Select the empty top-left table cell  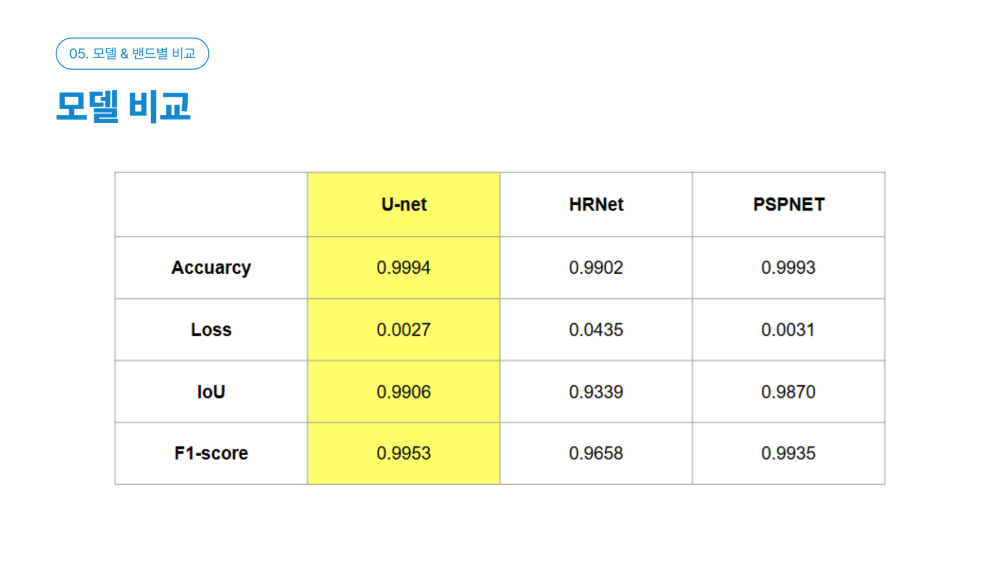click(x=211, y=205)
